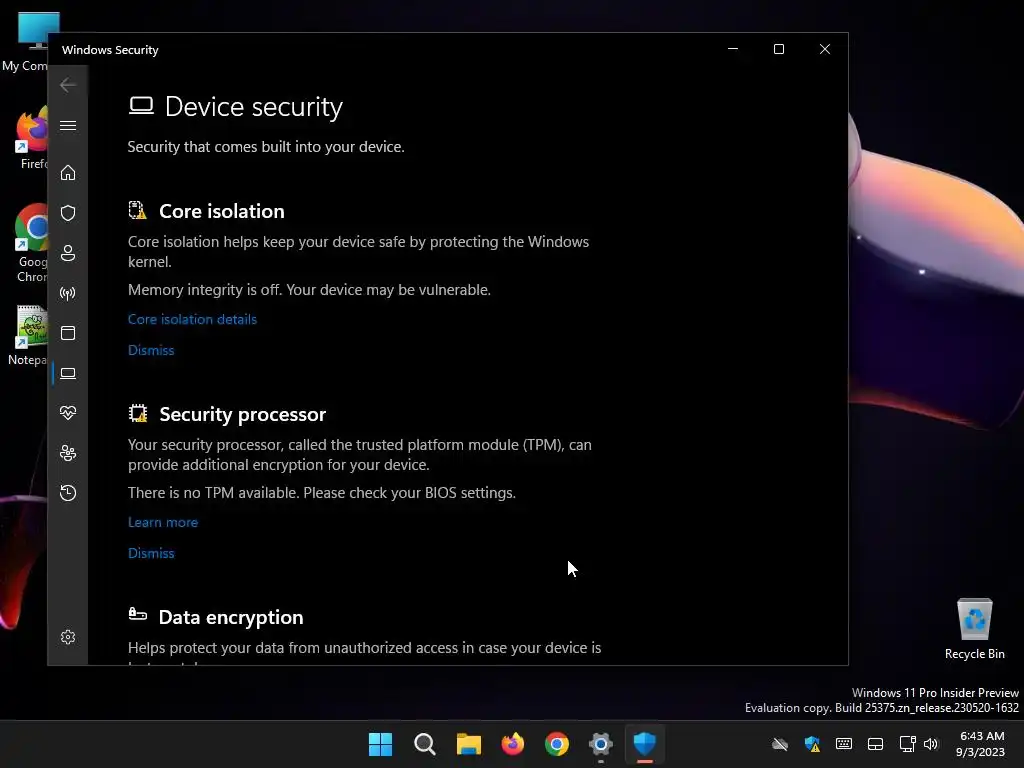Screen dimensions: 1024x768
Task: Open Family options icon in sidebar
Action: (68, 453)
